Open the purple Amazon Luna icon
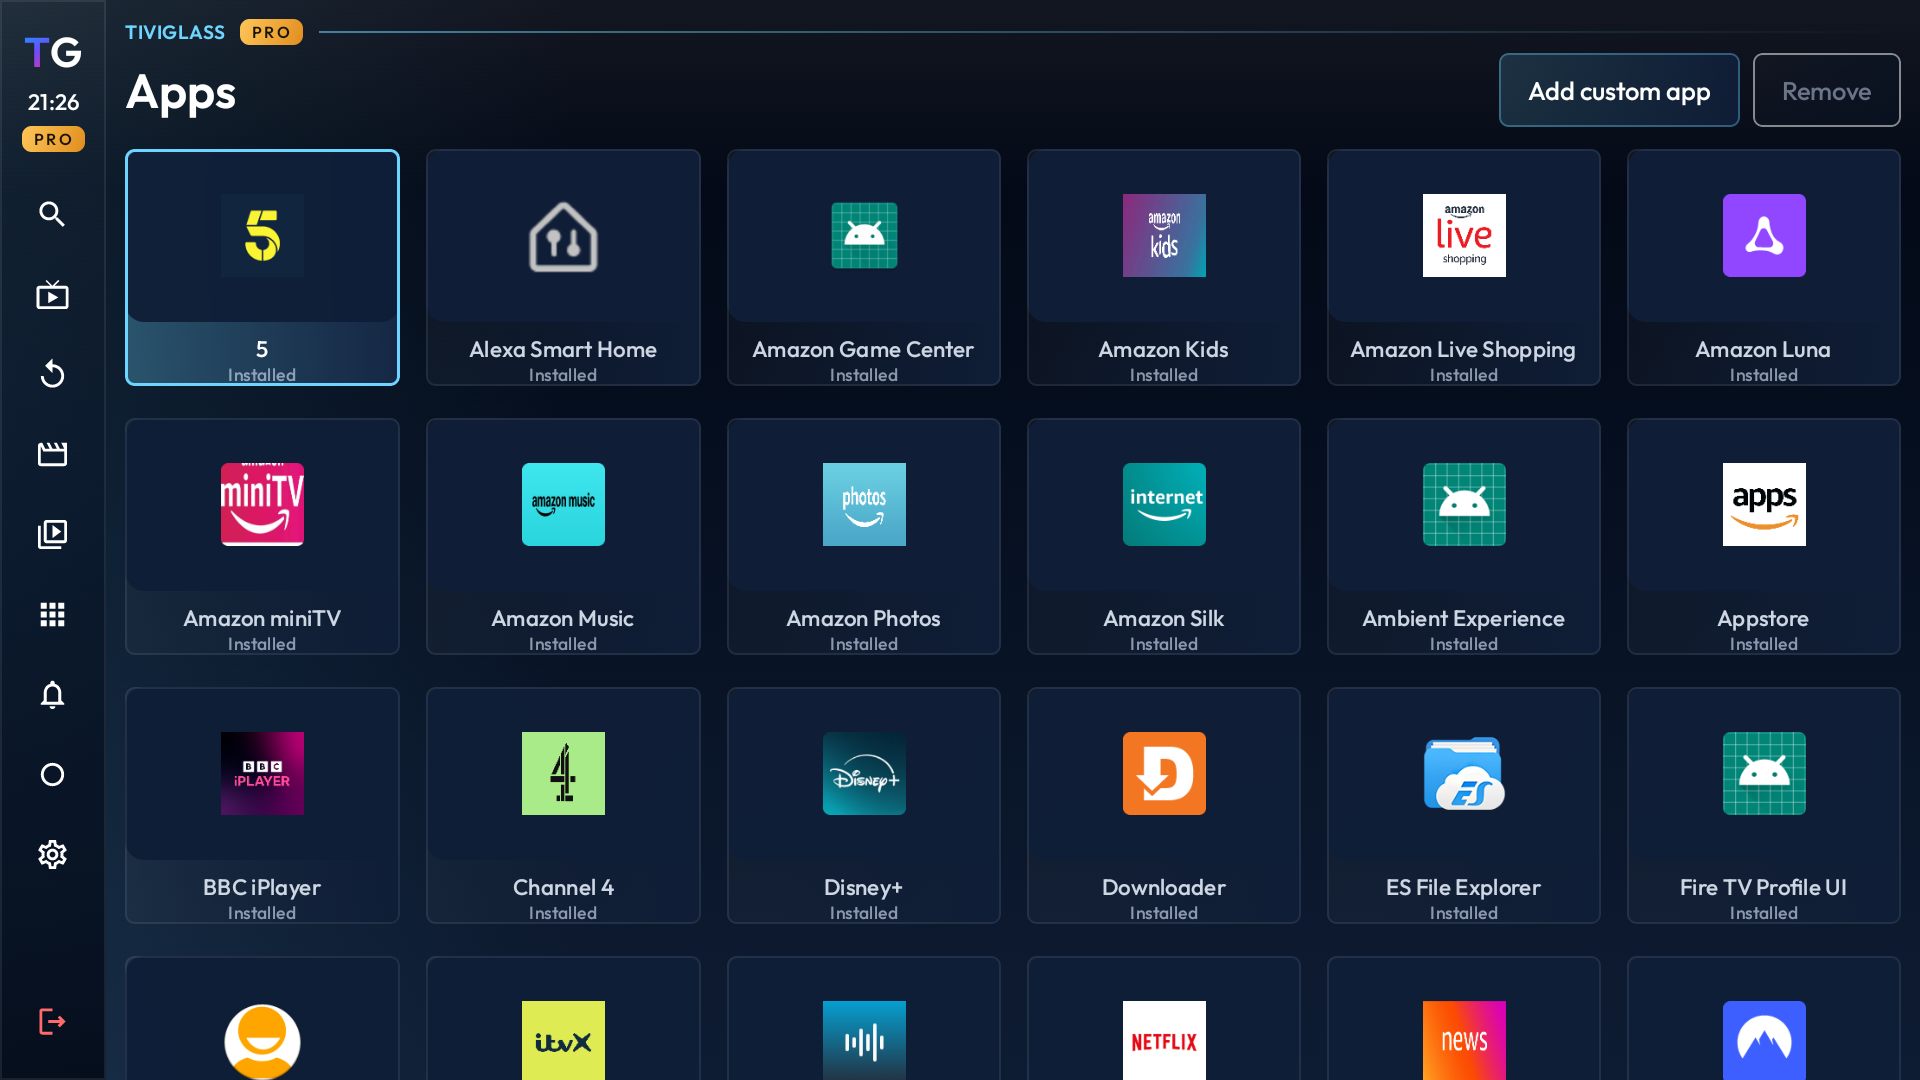 pos(1764,235)
